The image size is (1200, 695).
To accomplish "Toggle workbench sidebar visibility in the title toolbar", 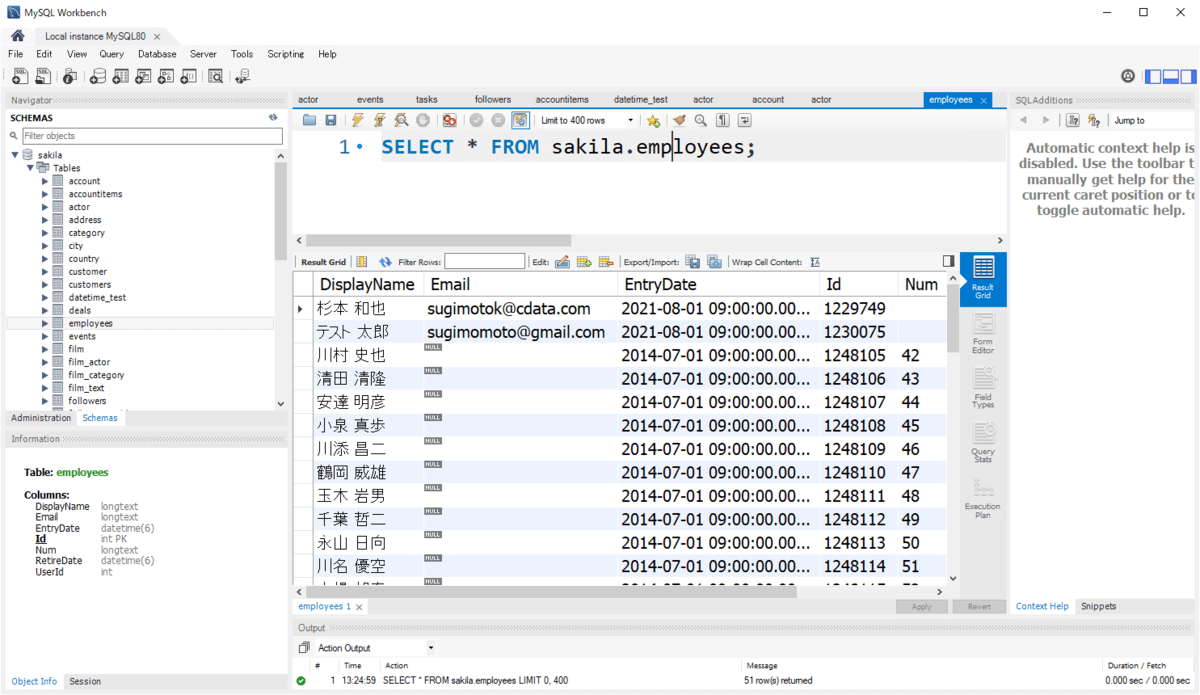I will [x=1153, y=76].
